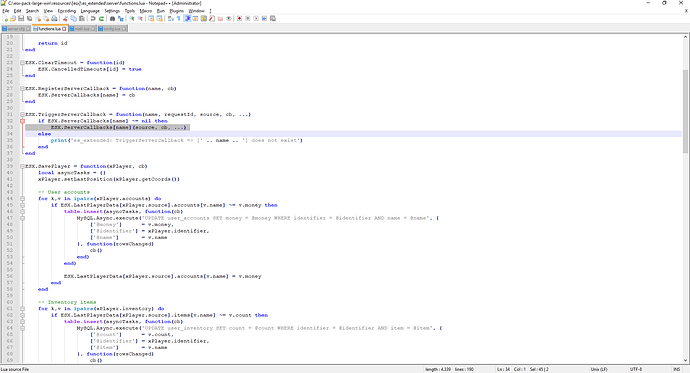Collapse the red if-block fold on line 32
Image resolution: width=690 pixels, height=373 pixels.
point(22,121)
